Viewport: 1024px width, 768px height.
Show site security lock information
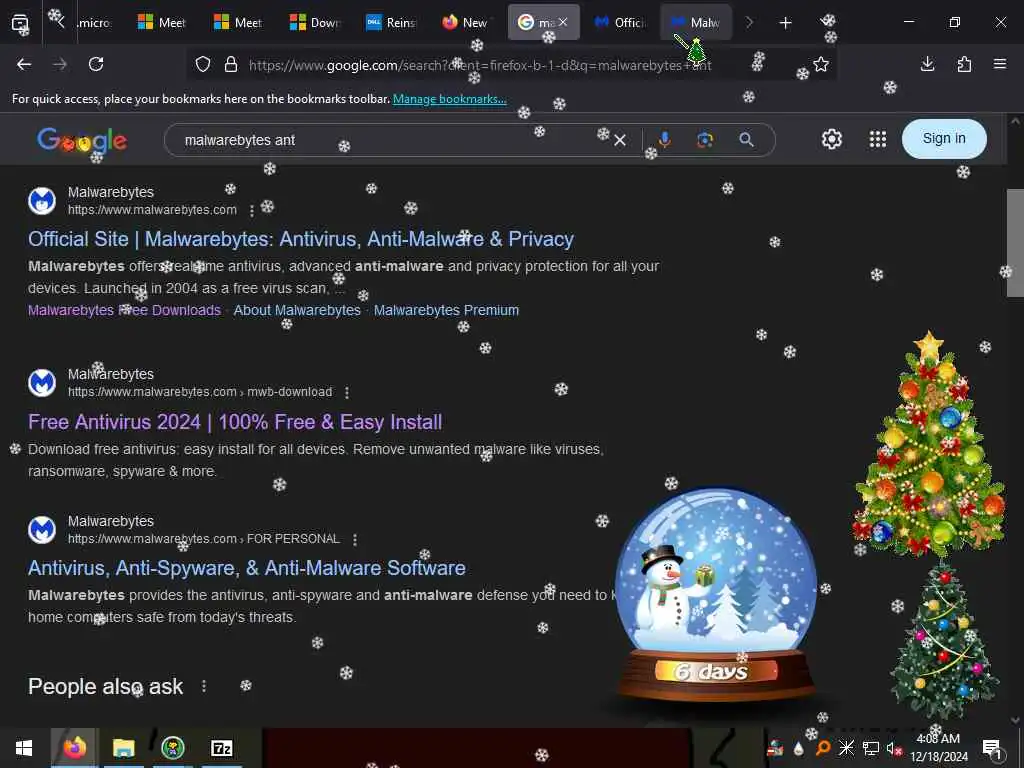[x=231, y=65]
